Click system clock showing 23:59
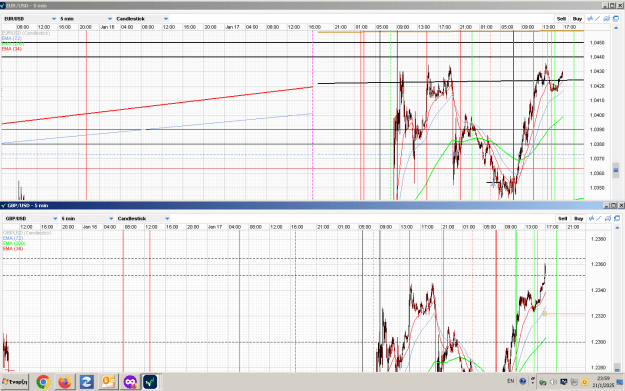The image size is (625, 391). click(x=603, y=378)
